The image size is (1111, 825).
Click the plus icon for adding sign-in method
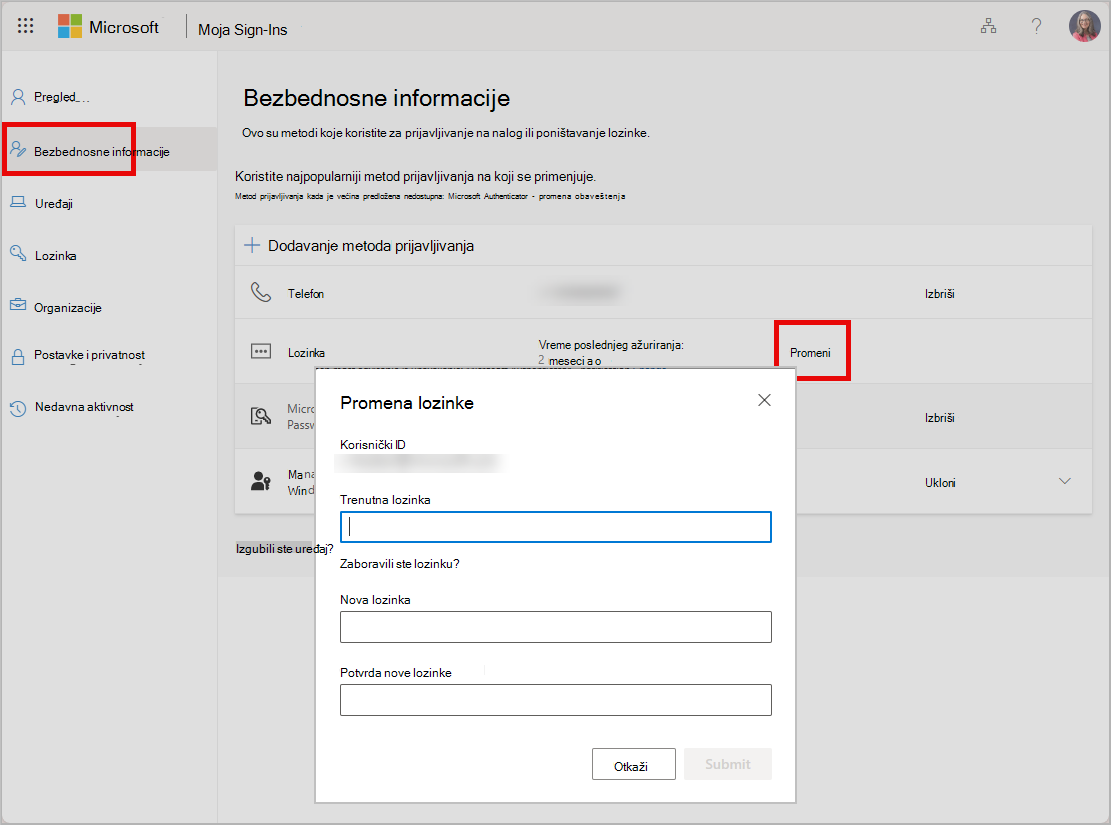tap(252, 245)
